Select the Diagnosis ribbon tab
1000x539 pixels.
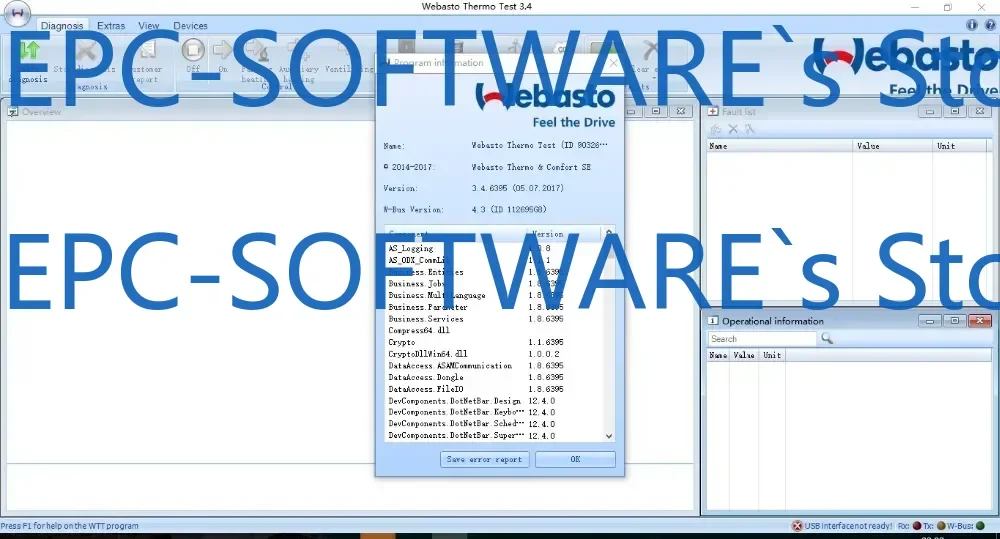(62, 26)
